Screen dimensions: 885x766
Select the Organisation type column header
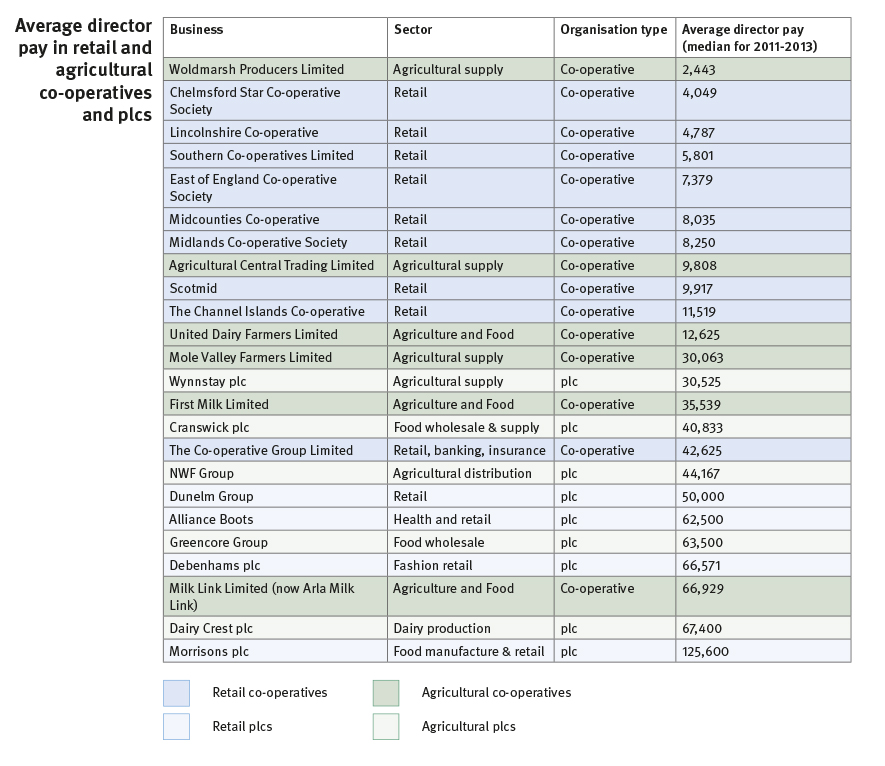[x=613, y=30]
